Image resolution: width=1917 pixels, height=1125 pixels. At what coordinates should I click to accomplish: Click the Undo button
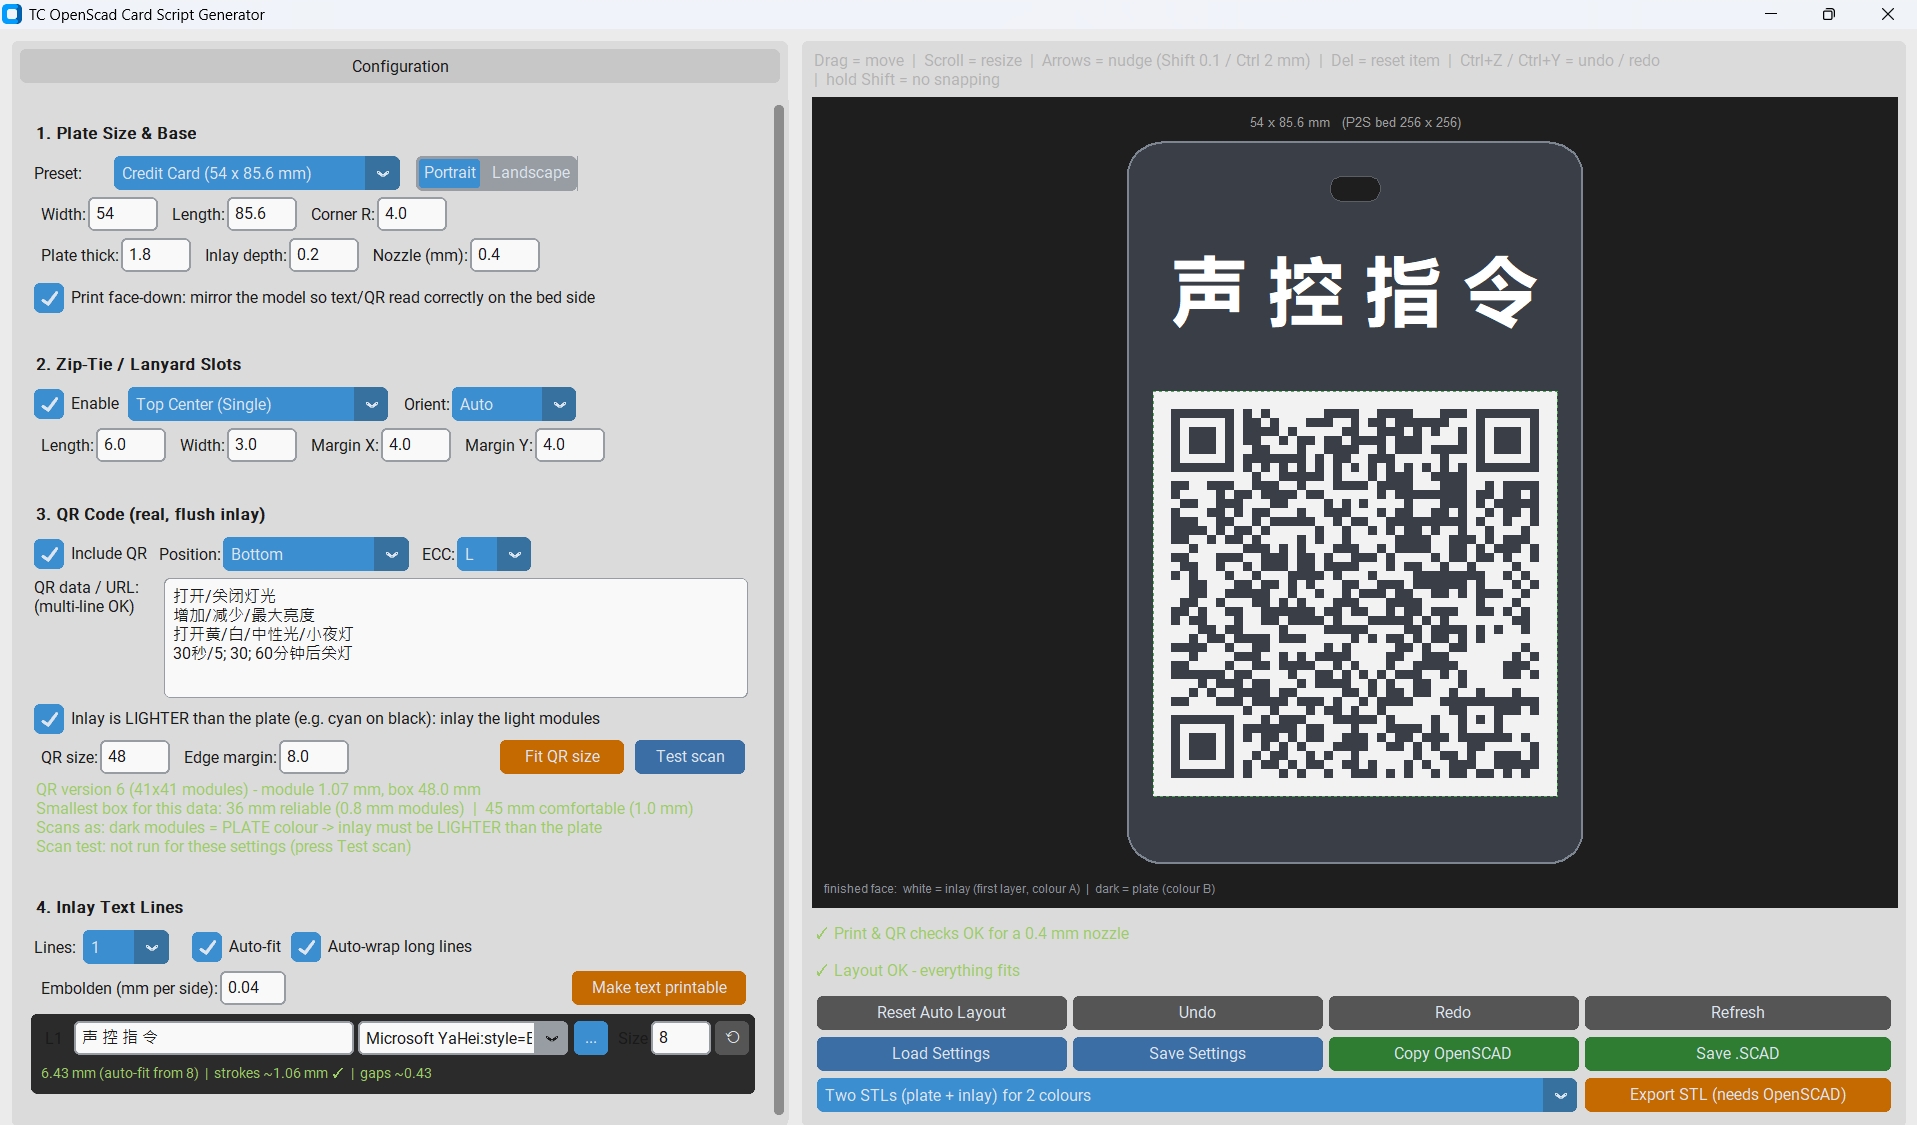tap(1197, 1013)
